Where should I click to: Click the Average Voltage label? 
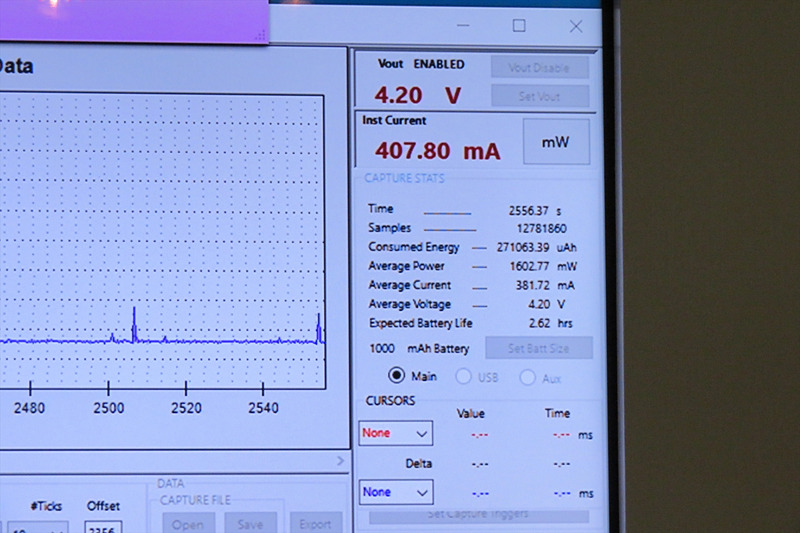(x=410, y=304)
